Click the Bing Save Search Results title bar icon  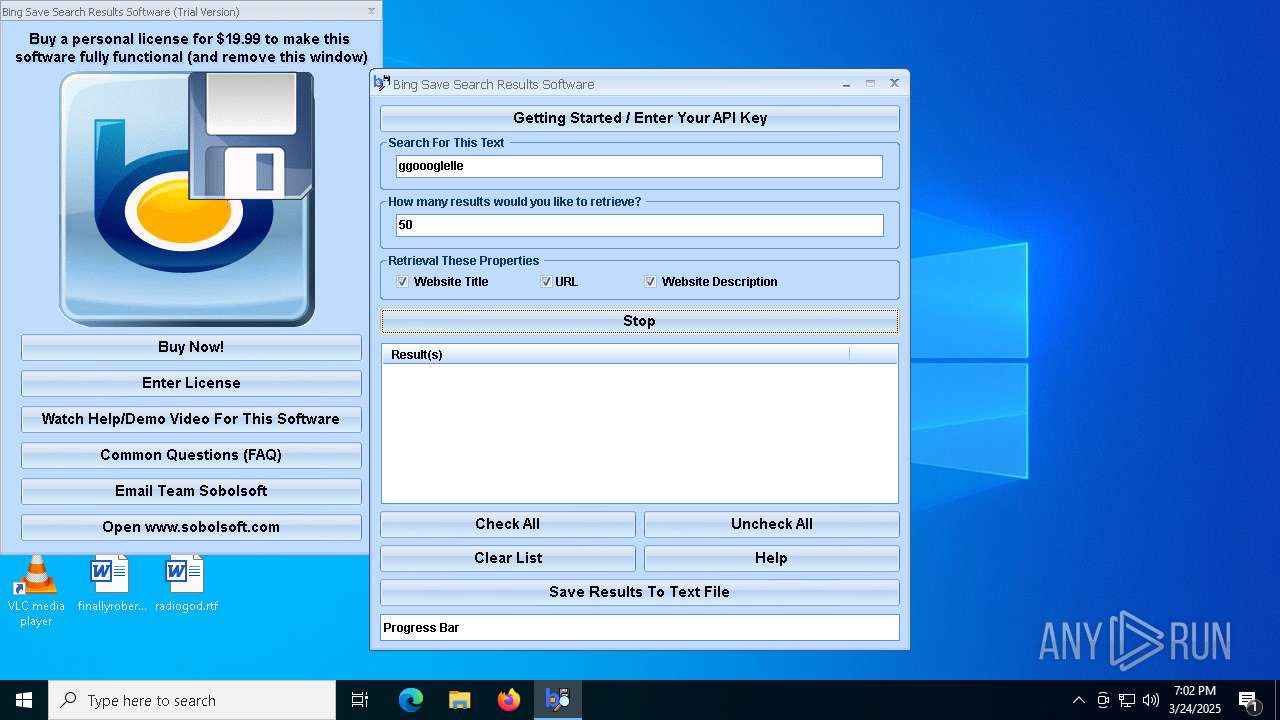381,84
